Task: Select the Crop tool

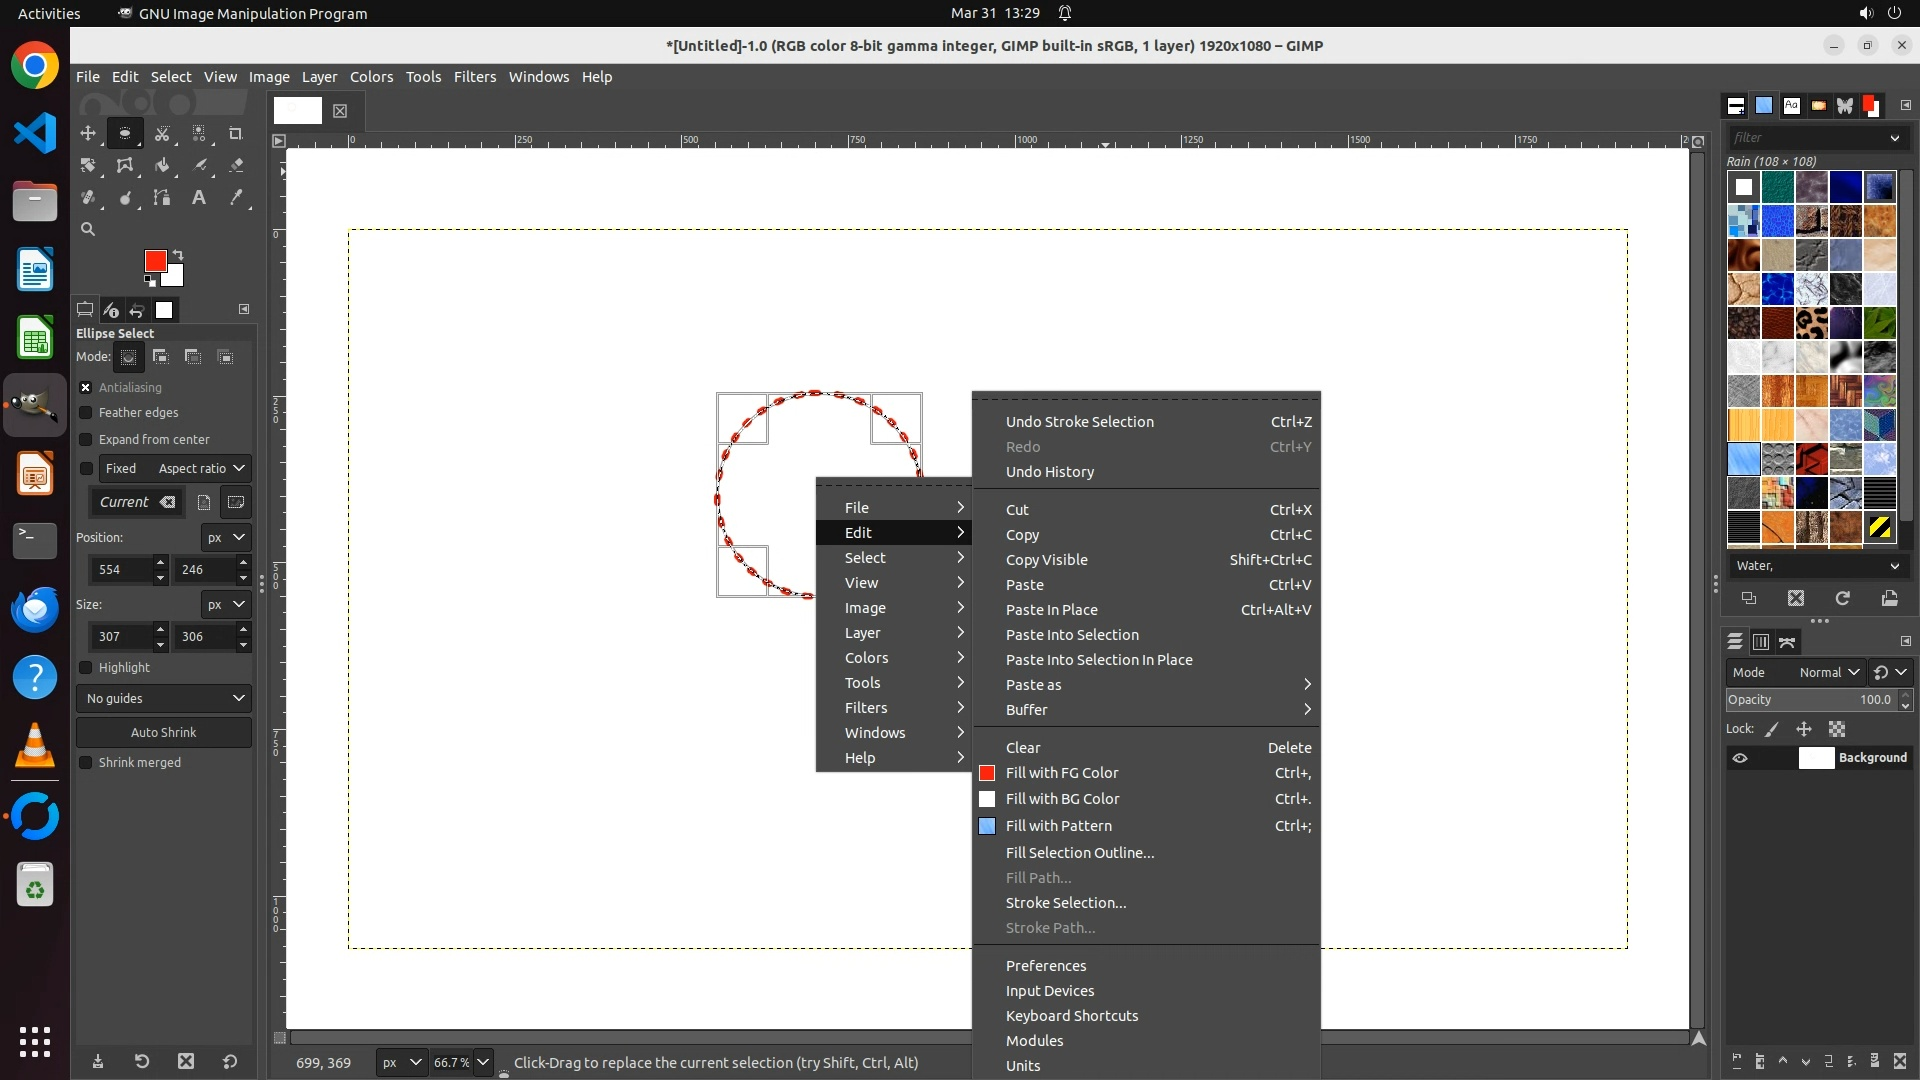Action: click(x=236, y=133)
